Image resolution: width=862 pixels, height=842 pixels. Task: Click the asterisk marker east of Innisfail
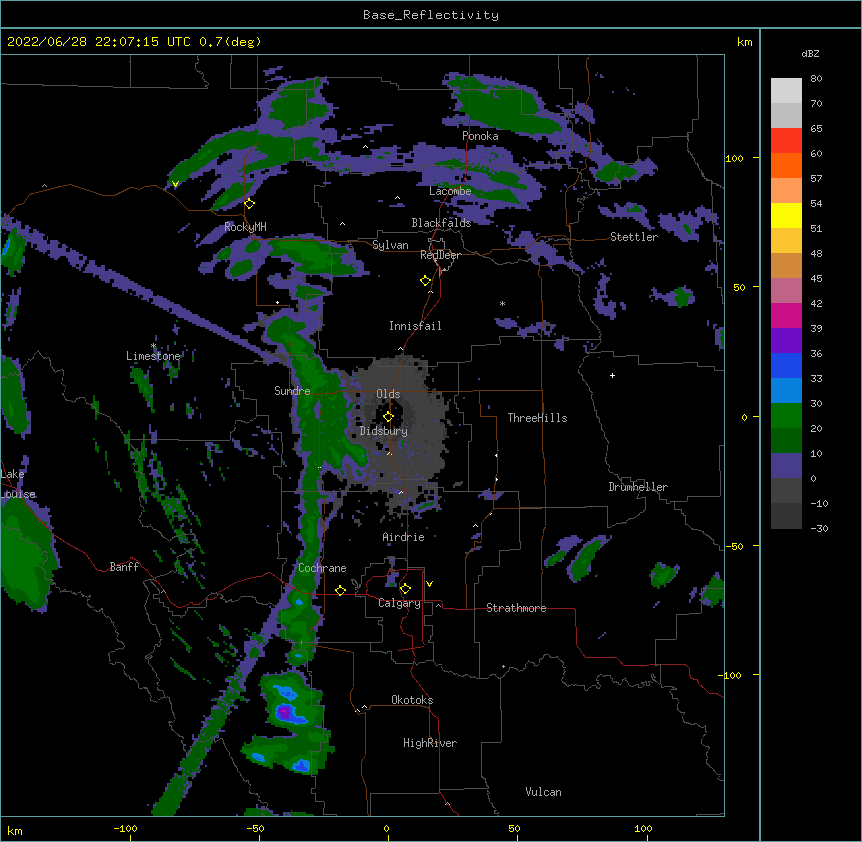(502, 304)
